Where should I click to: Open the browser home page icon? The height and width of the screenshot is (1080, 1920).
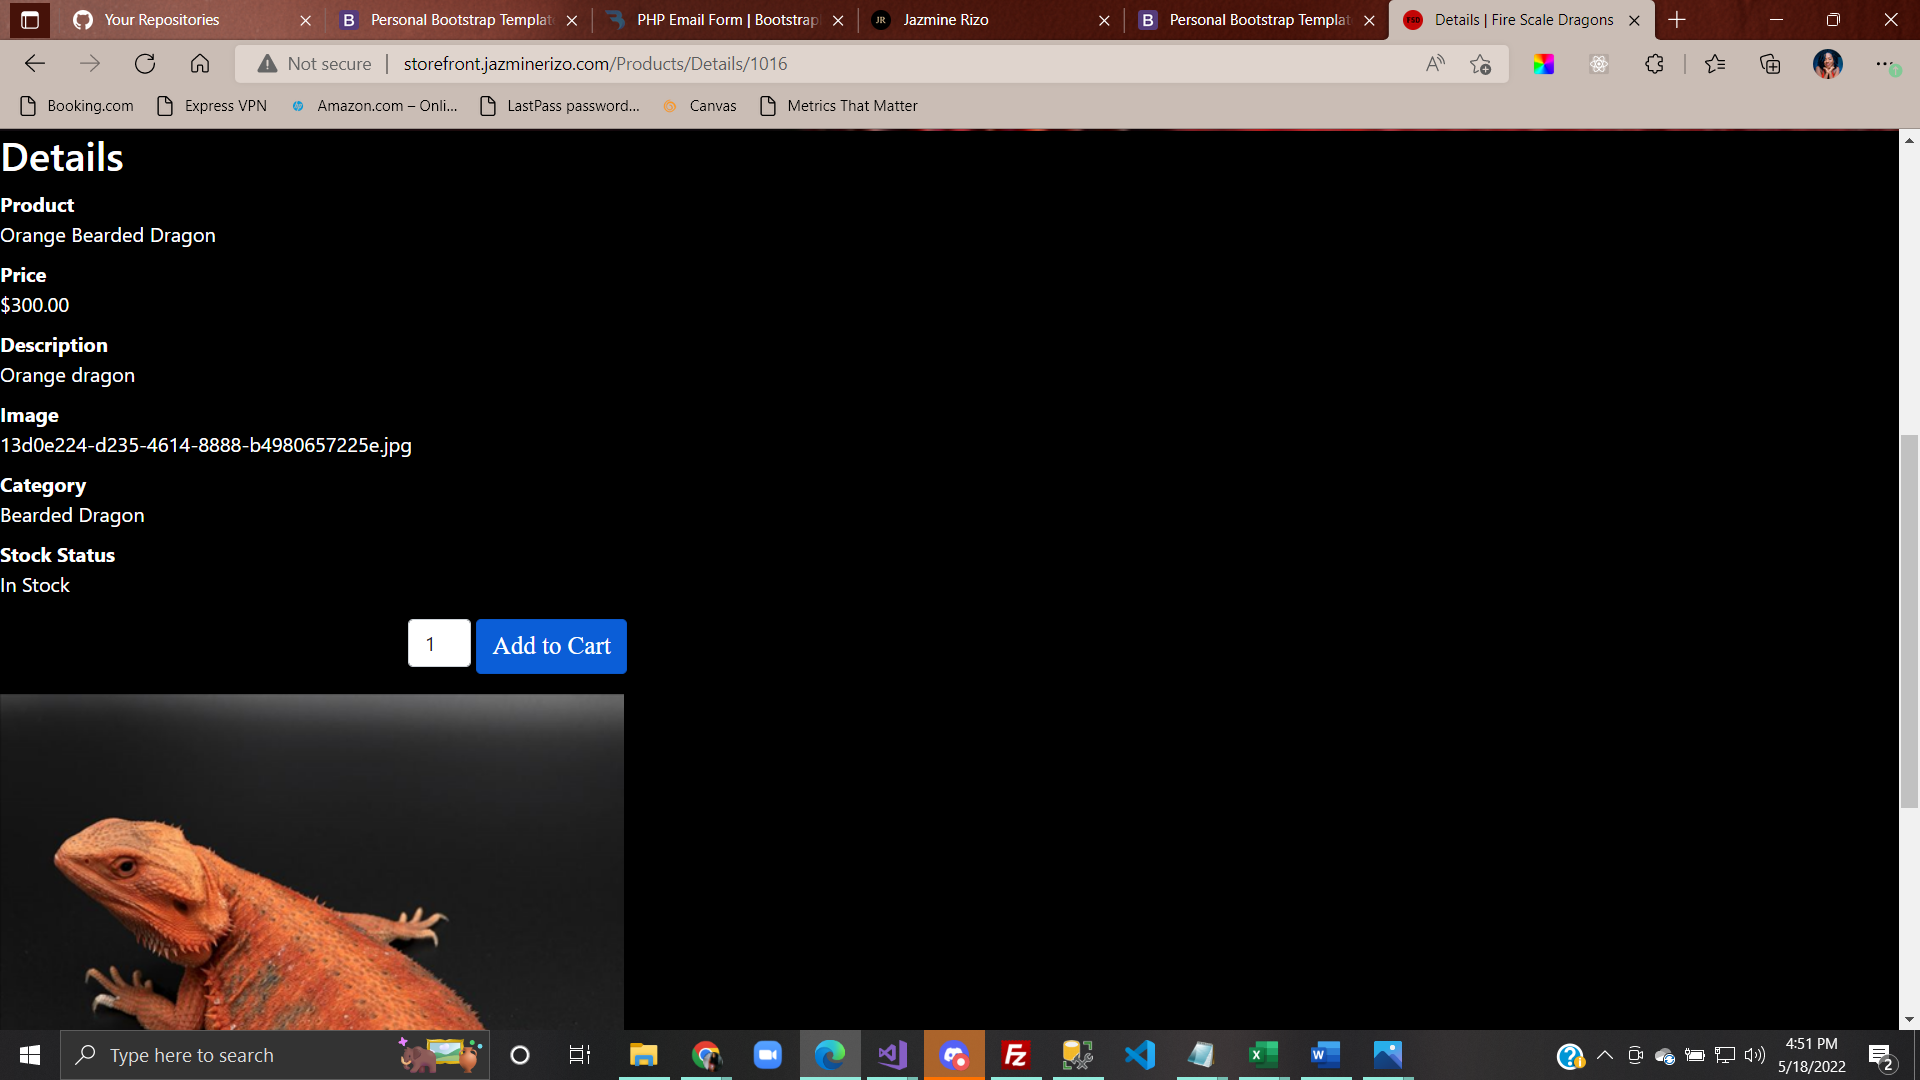[x=200, y=64]
